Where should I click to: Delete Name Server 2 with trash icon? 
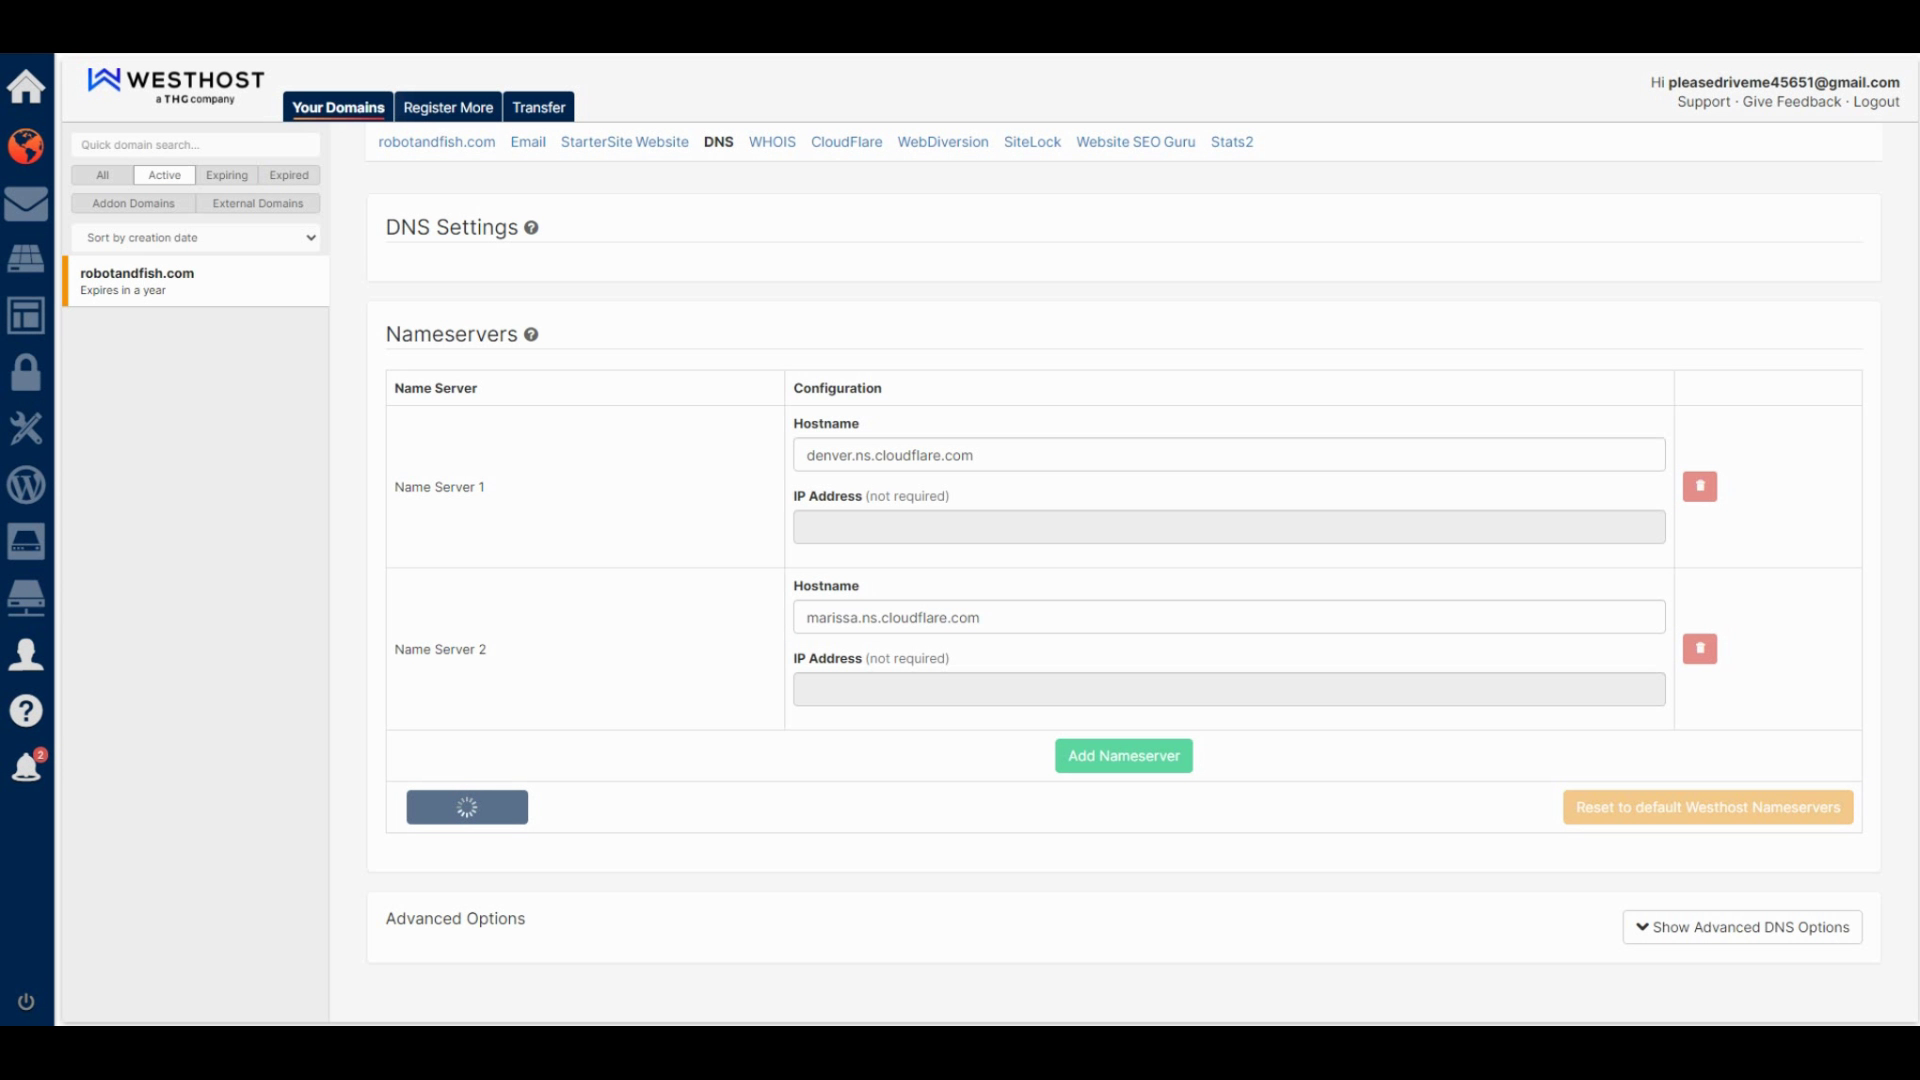[1699, 649]
